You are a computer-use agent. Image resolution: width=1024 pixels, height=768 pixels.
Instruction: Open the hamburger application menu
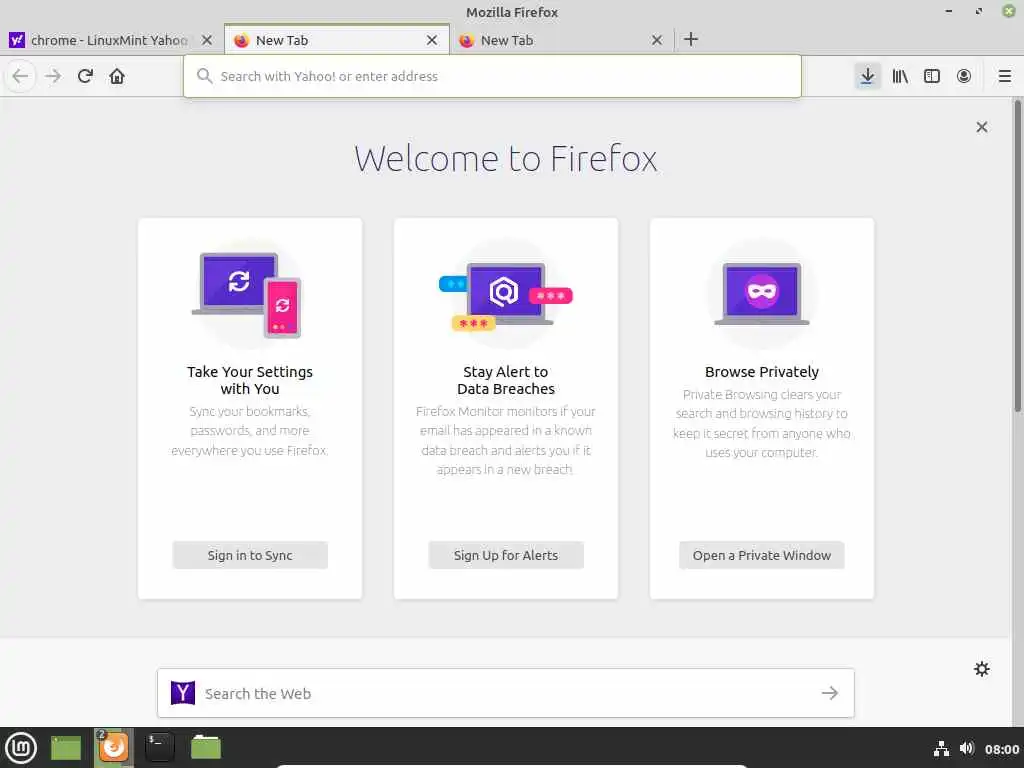(x=1004, y=76)
